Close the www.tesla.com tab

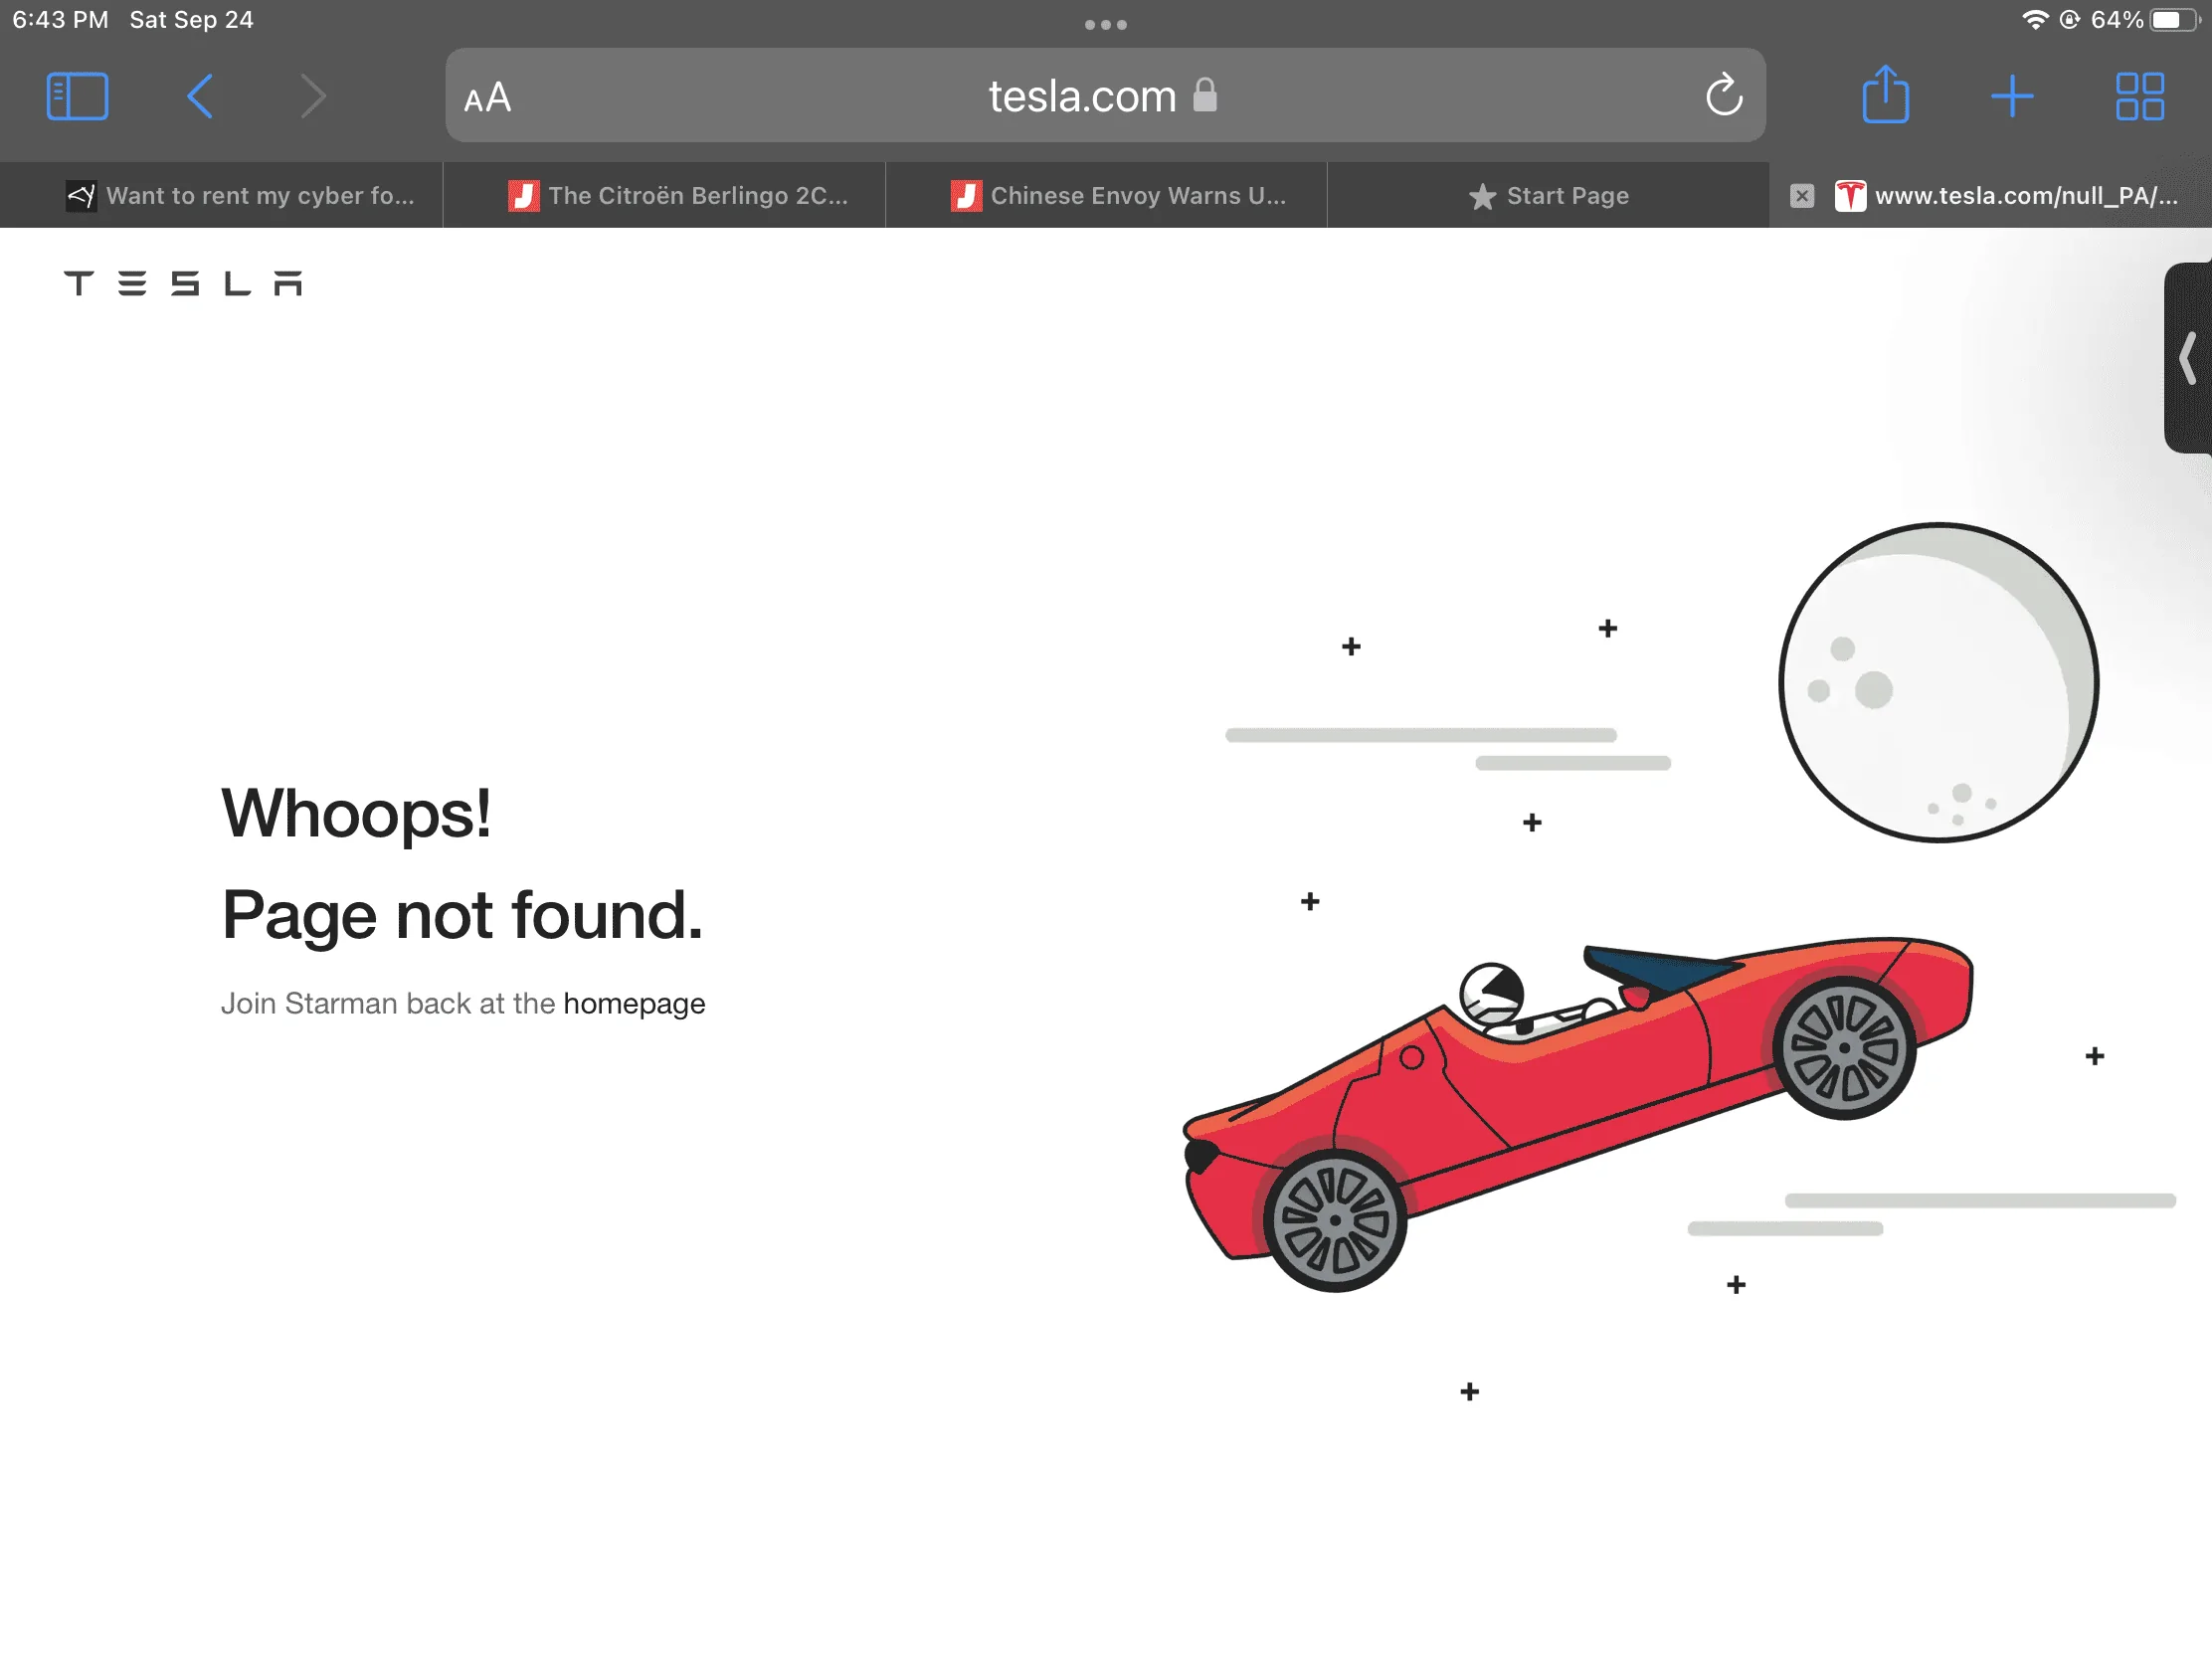[x=1802, y=196]
